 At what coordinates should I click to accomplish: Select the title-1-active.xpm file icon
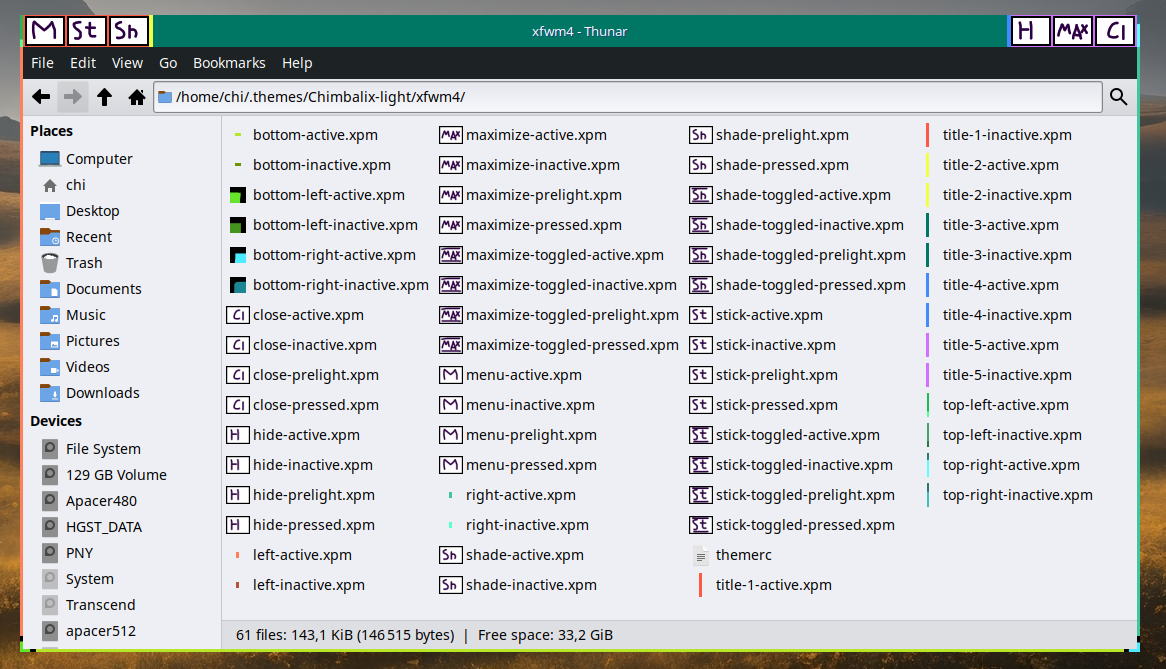700,585
